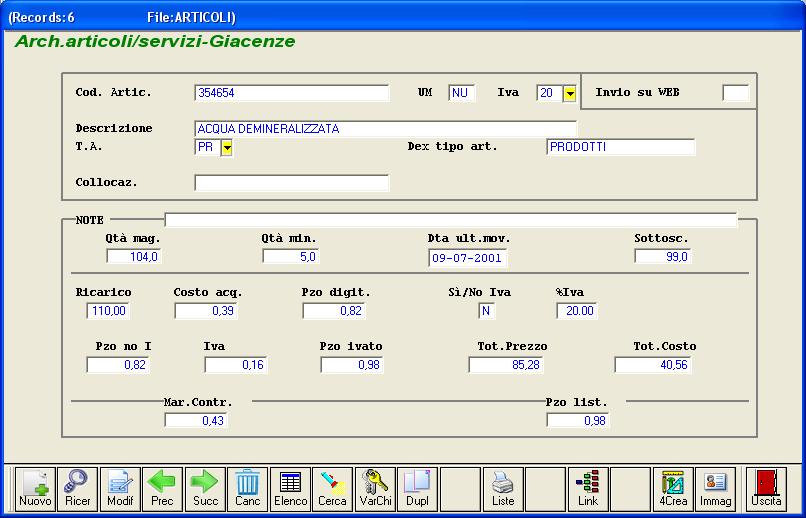
Task: Click the Tot.Prezzo field 85,28
Action: pyautogui.click(x=506, y=365)
